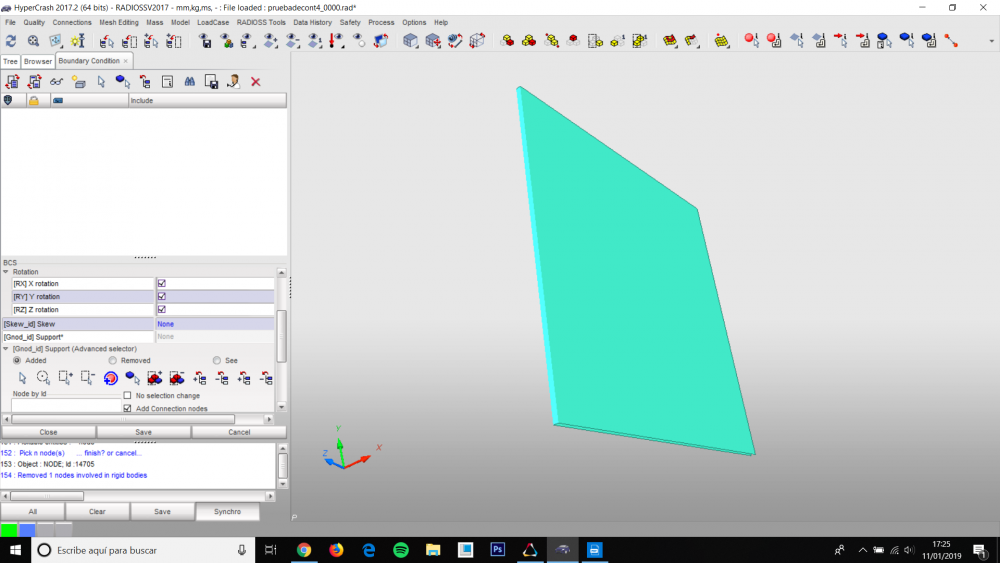Click the BCS panel horizontal scrollbar
1000x563 pixels.
(x=122, y=419)
